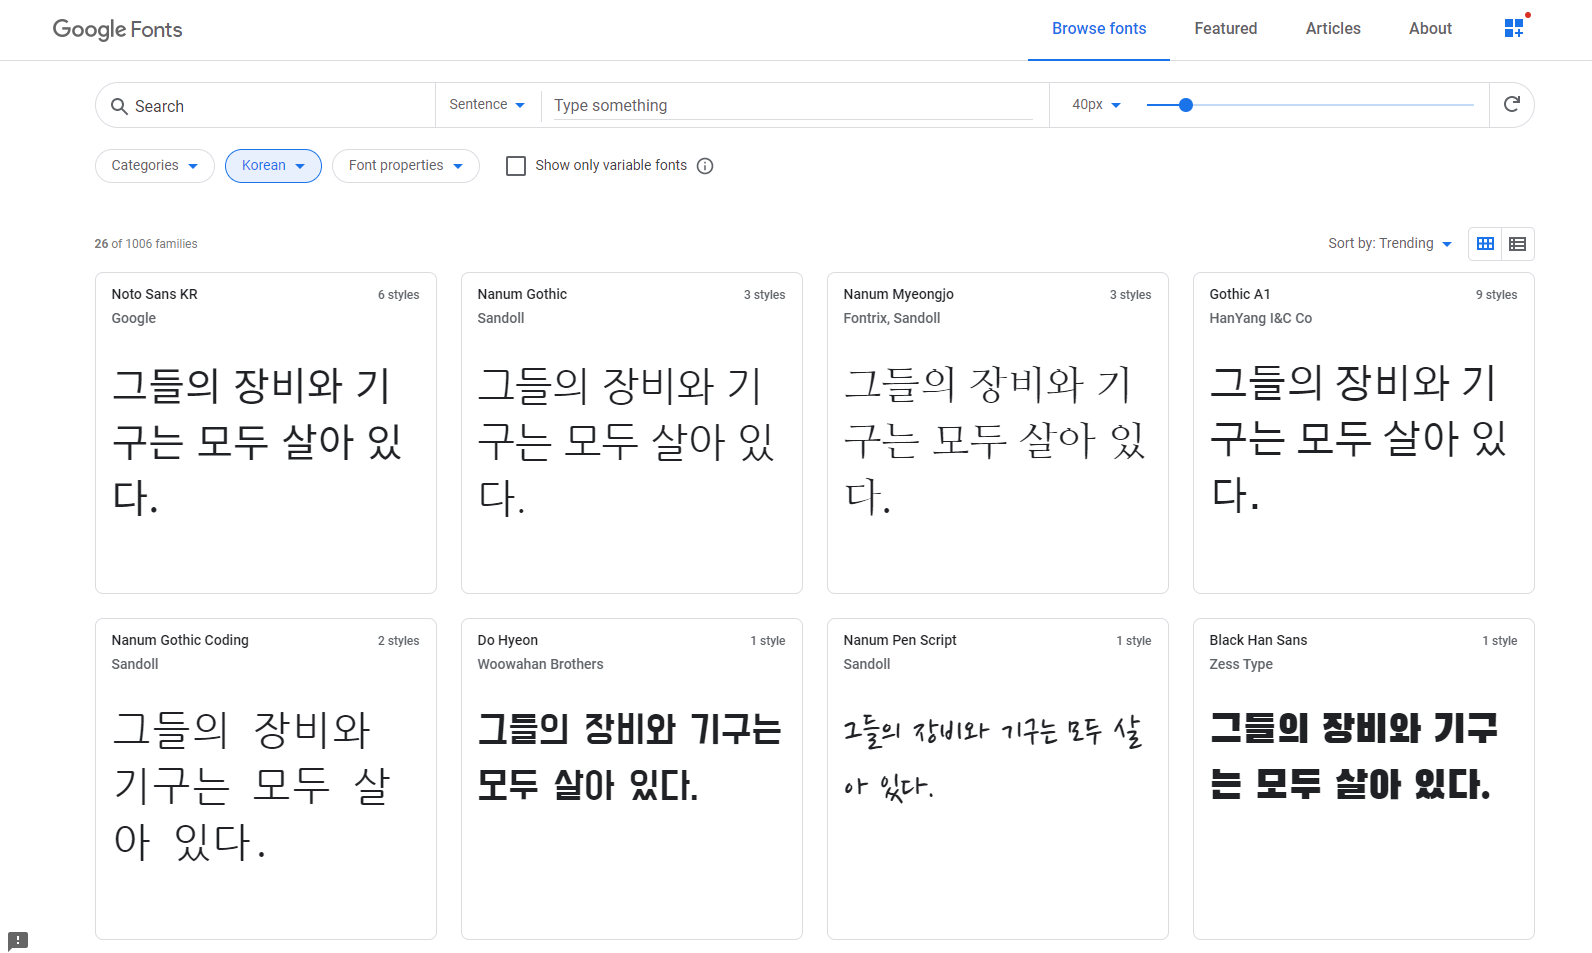Open the Sort by Trending dropdown

coord(1390,243)
